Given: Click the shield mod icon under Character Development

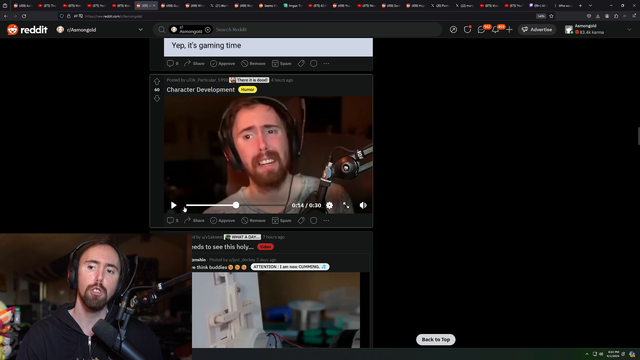Looking at the screenshot, I should pos(313,220).
